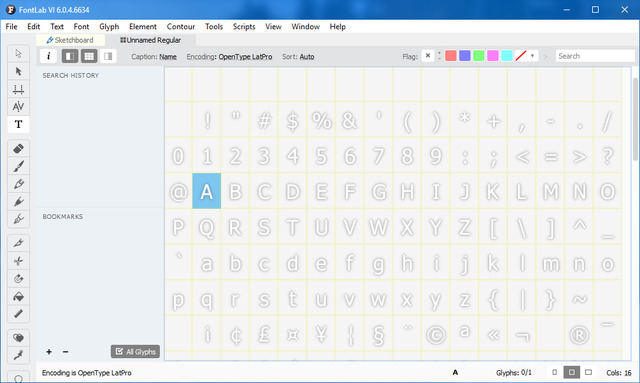Viewport: 640px width, 383px height.
Task: Switch to the Sketchboard tab
Action: click(x=70, y=40)
